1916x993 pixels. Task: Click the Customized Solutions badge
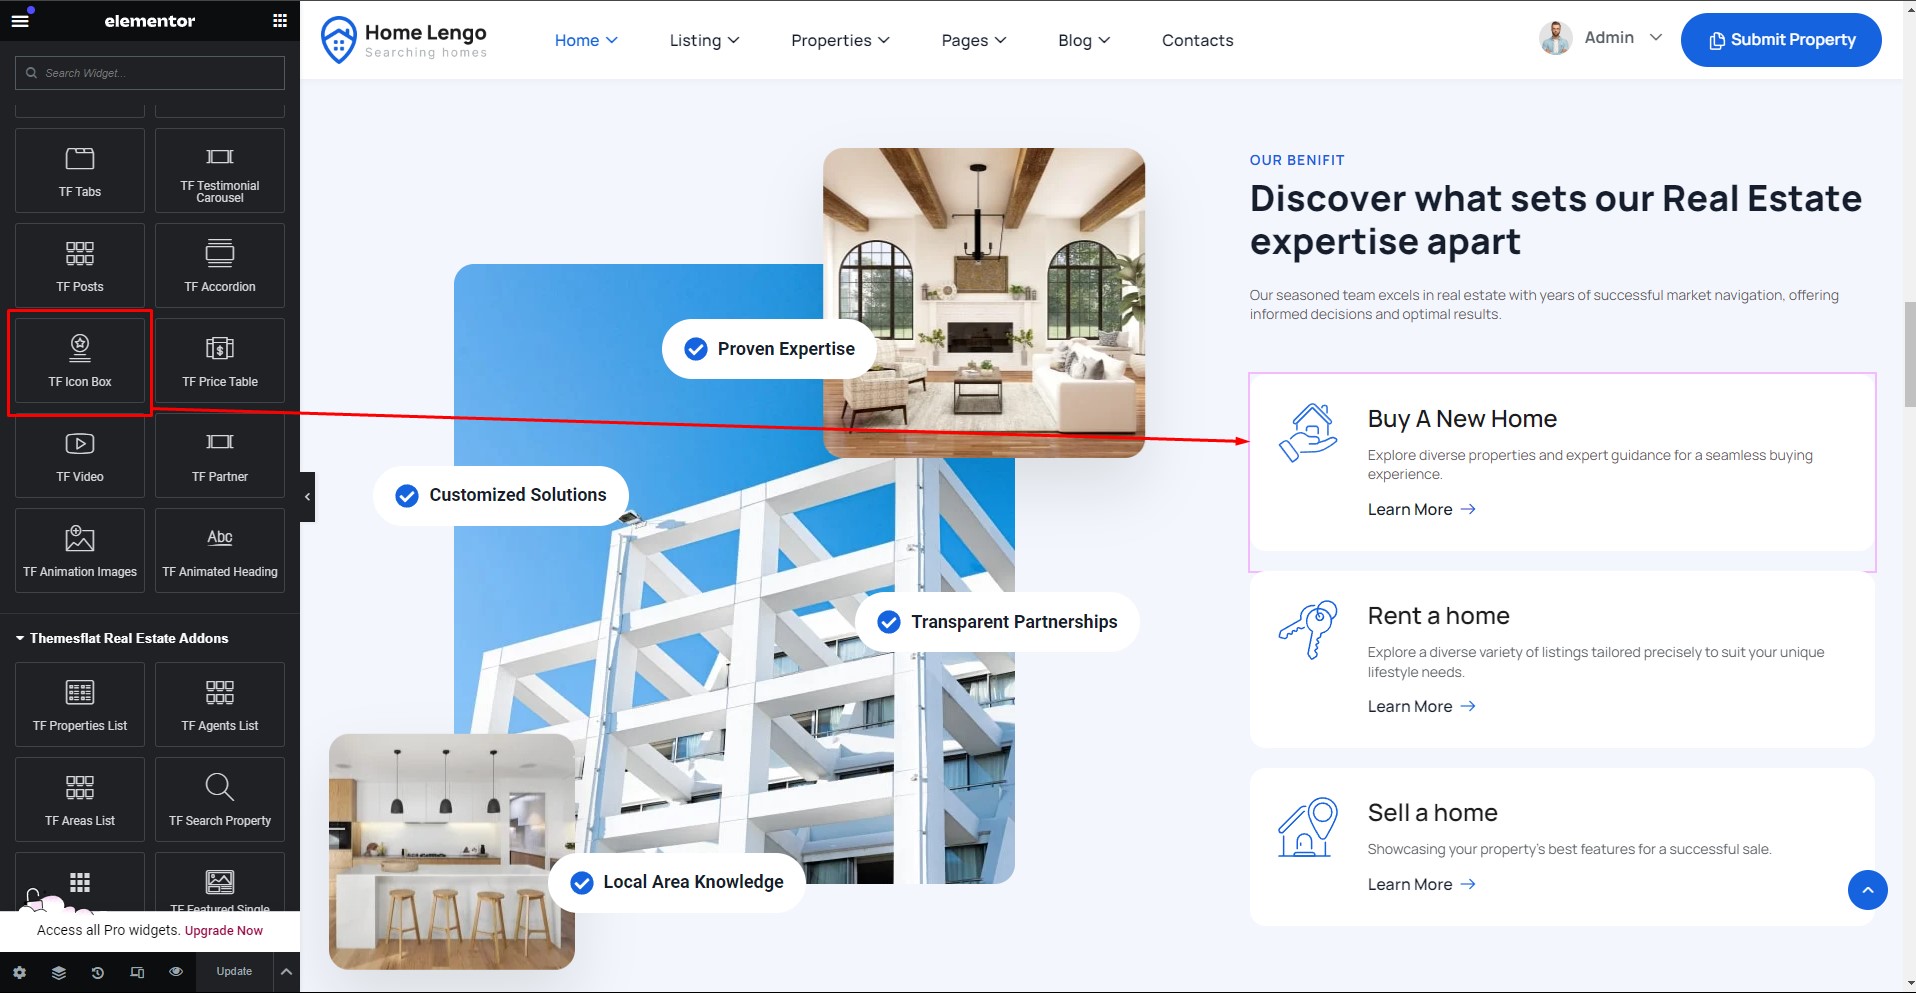501,495
